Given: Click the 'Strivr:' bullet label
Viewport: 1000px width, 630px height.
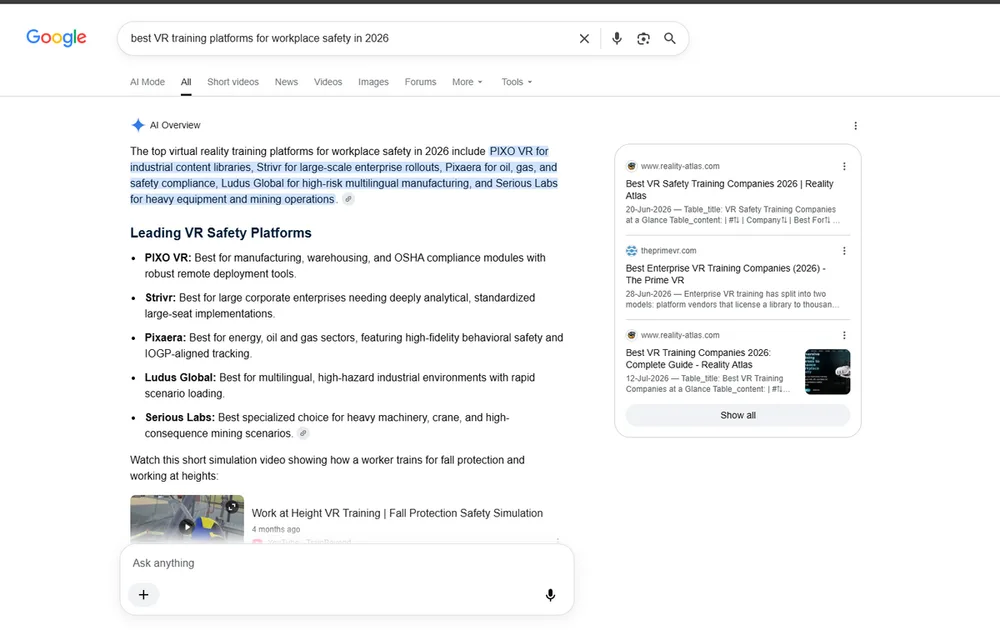Looking at the screenshot, I should coord(160,298).
